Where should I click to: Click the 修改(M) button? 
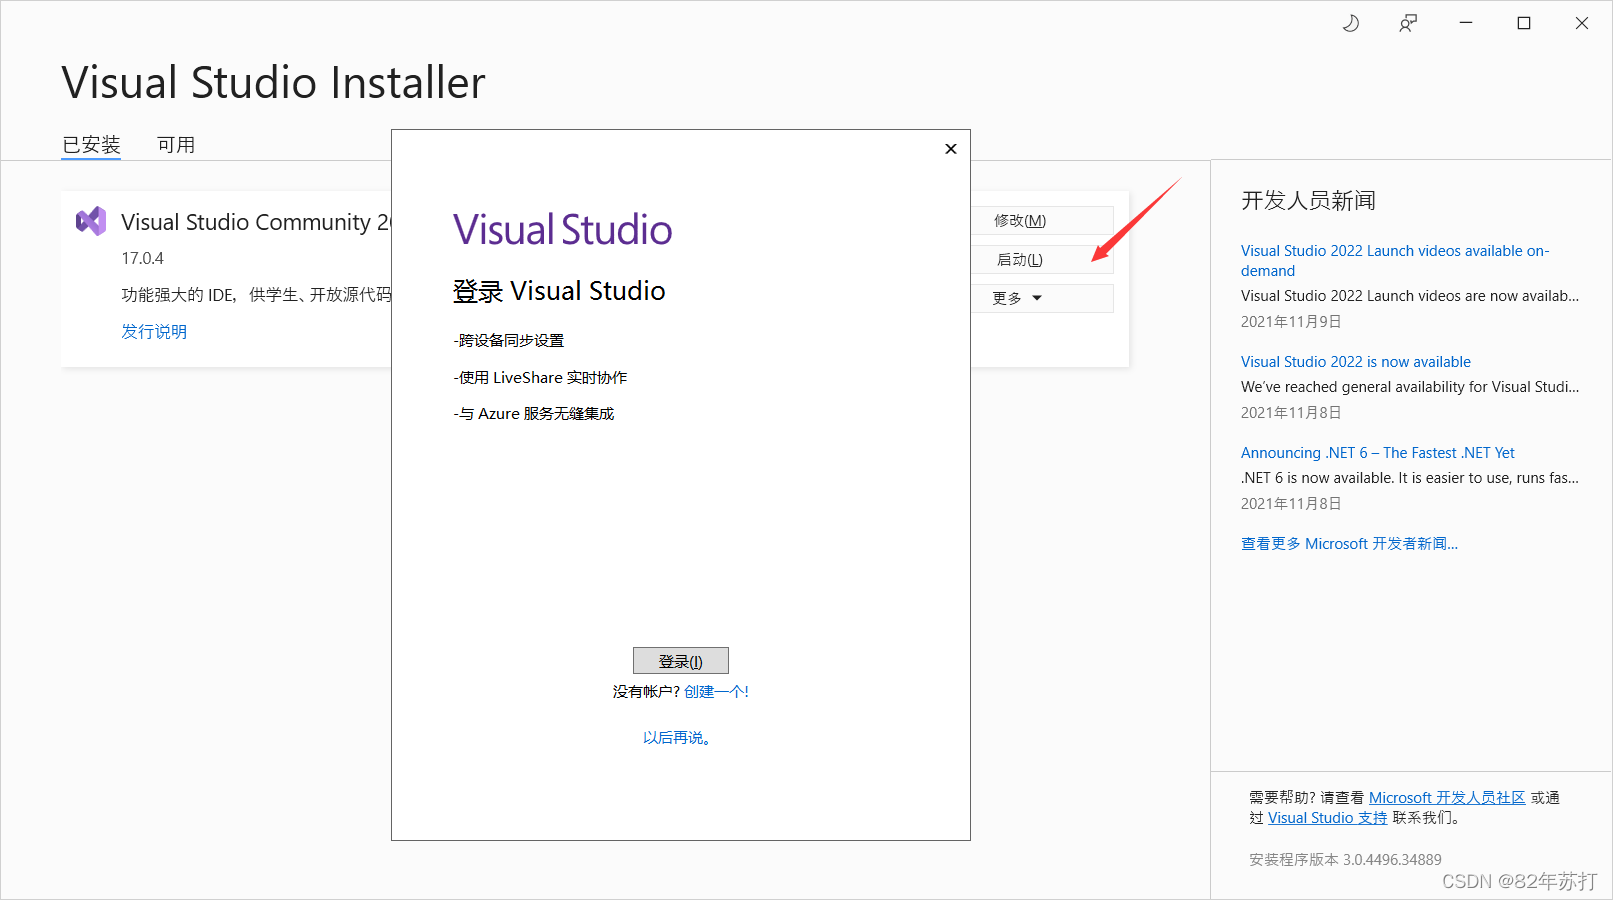1022,220
